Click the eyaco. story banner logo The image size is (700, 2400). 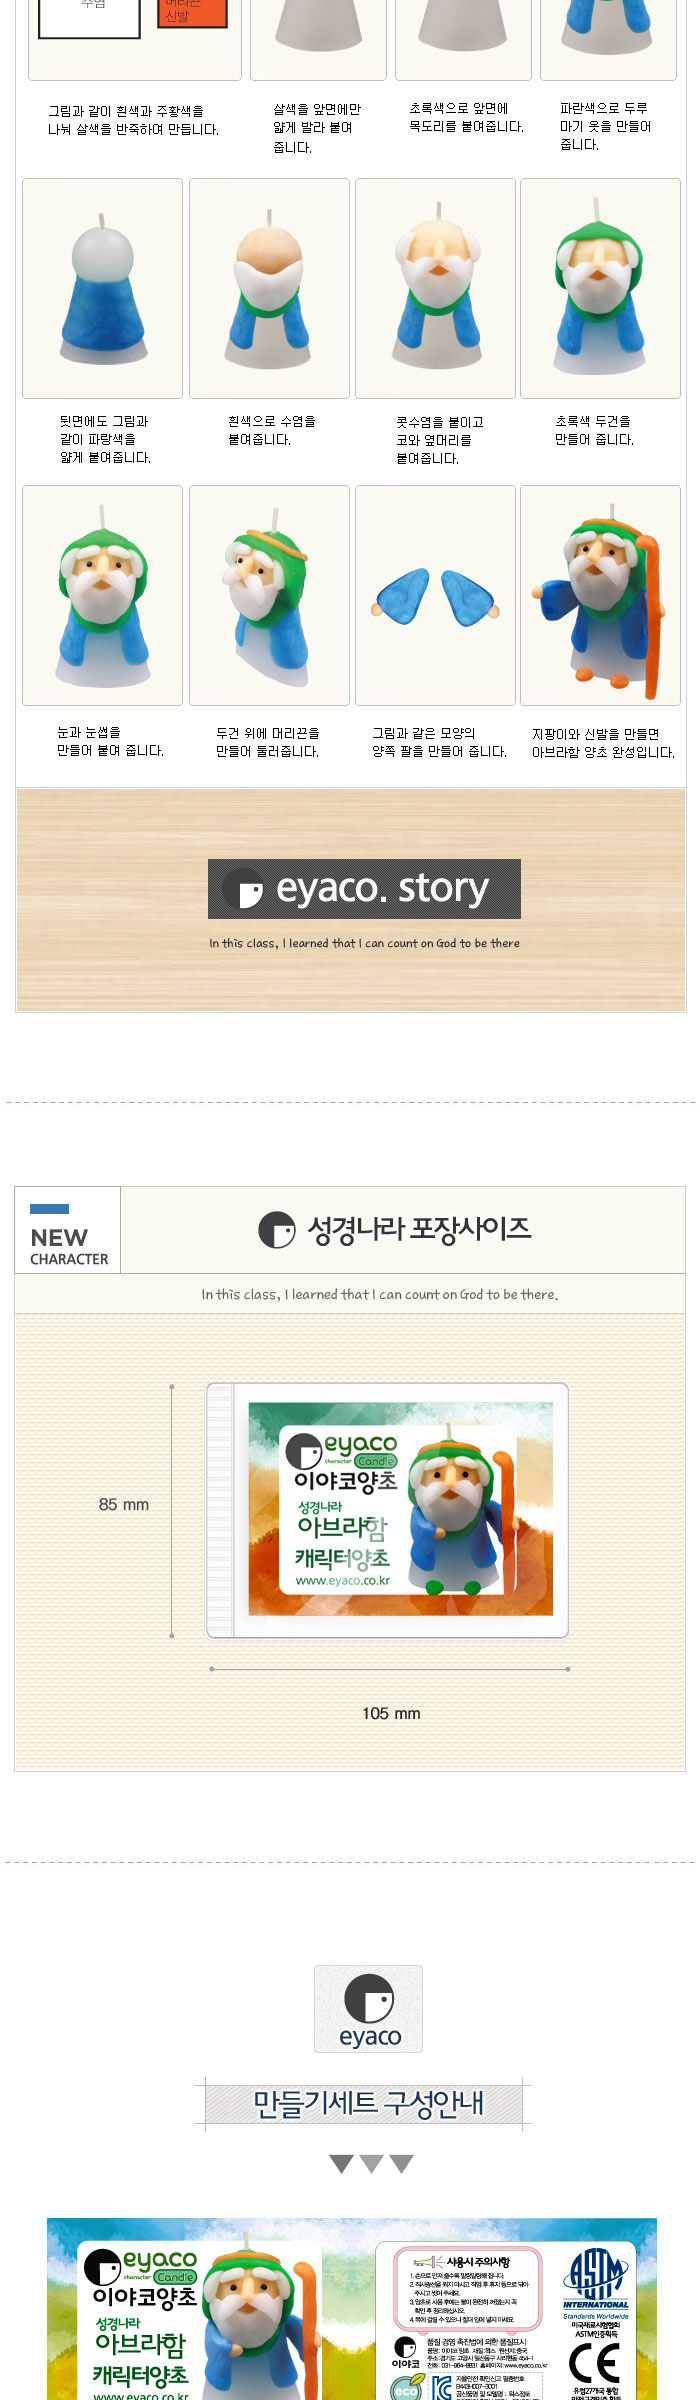(x=364, y=888)
